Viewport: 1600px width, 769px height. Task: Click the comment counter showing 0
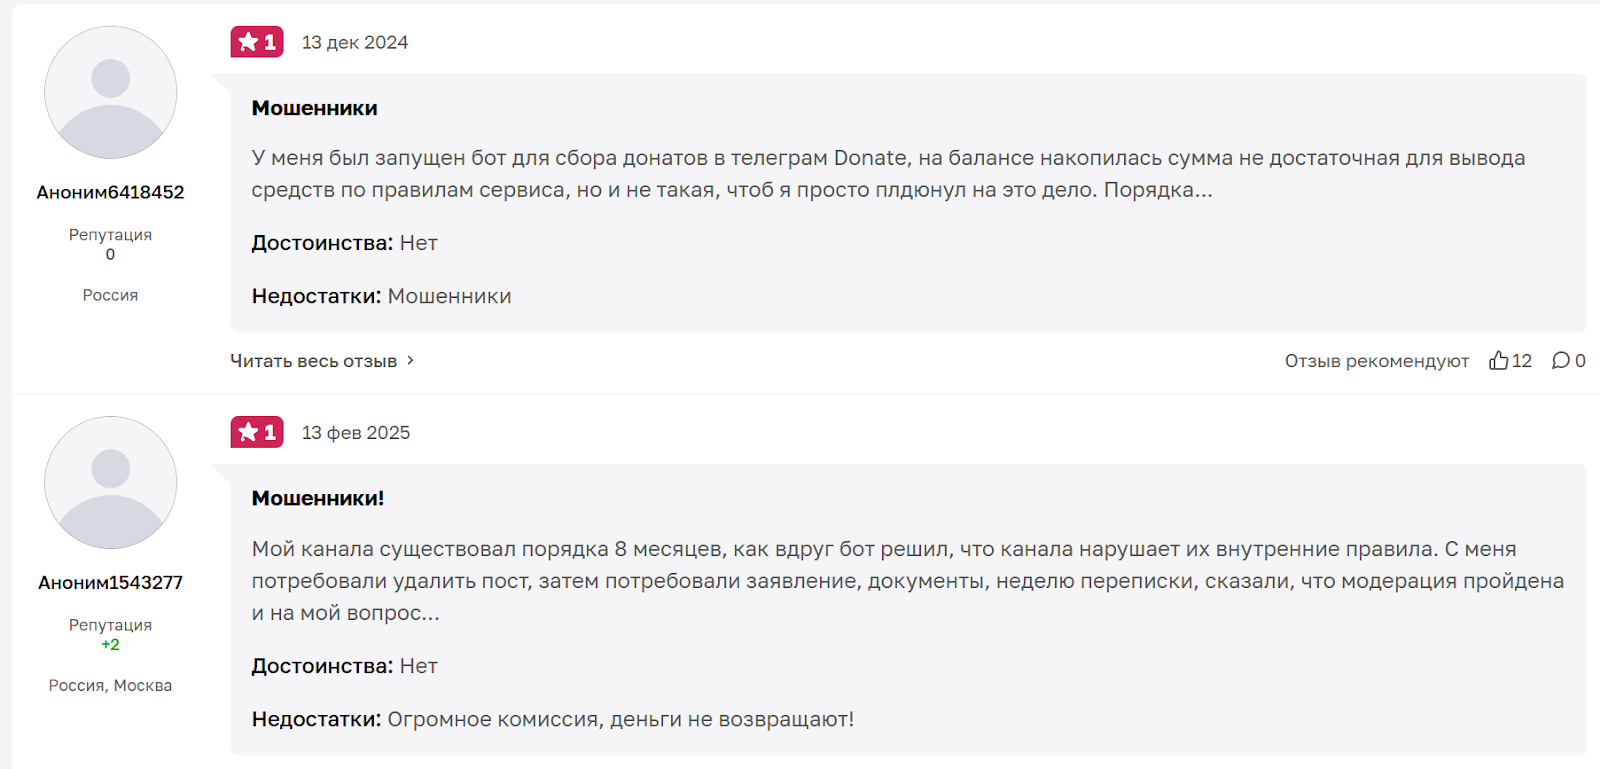pos(1580,360)
